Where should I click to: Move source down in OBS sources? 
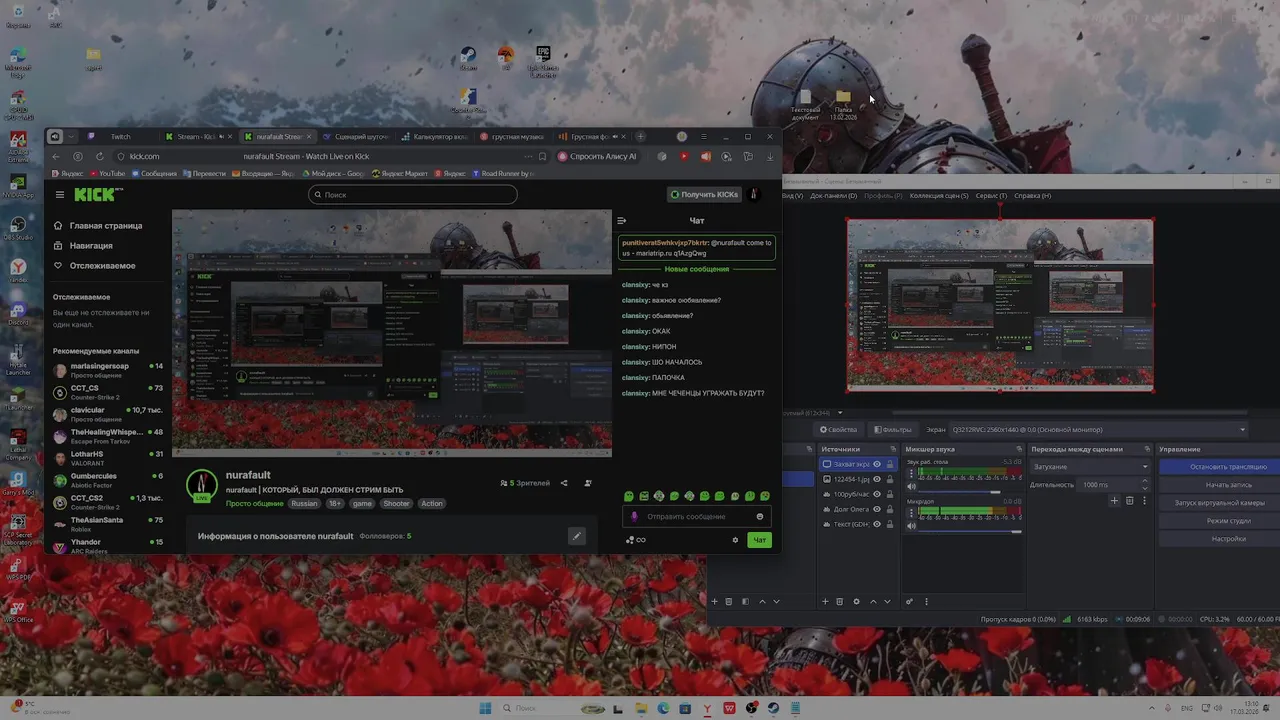[x=887, y=601]
